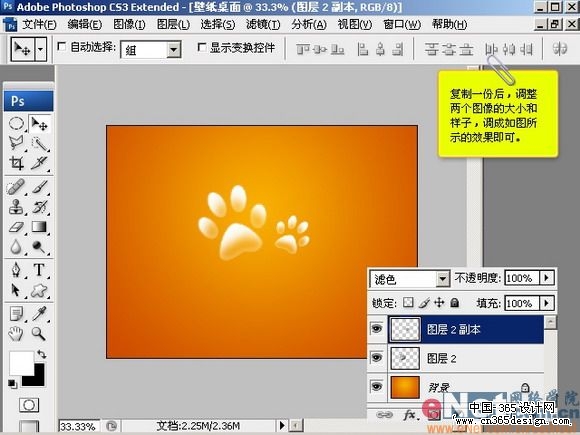The height and width of the screenshot is (435, 580).
Task: Select the Elliptical Marquee tool
Action: (x=16, y=124)
